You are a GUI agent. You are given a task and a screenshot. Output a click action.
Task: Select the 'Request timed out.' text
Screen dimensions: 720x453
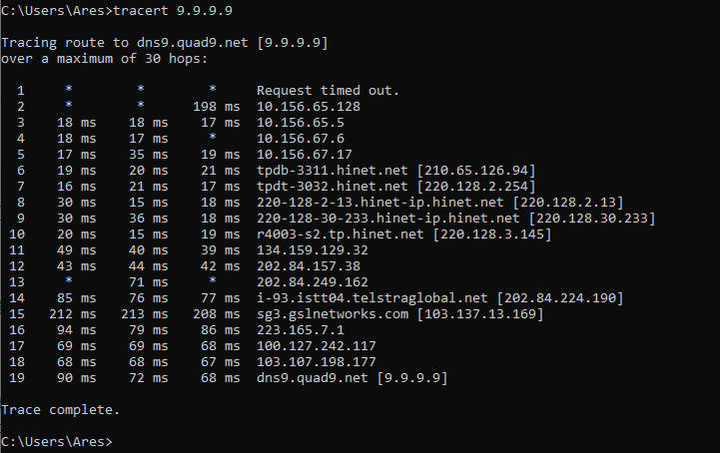point(328,90)
